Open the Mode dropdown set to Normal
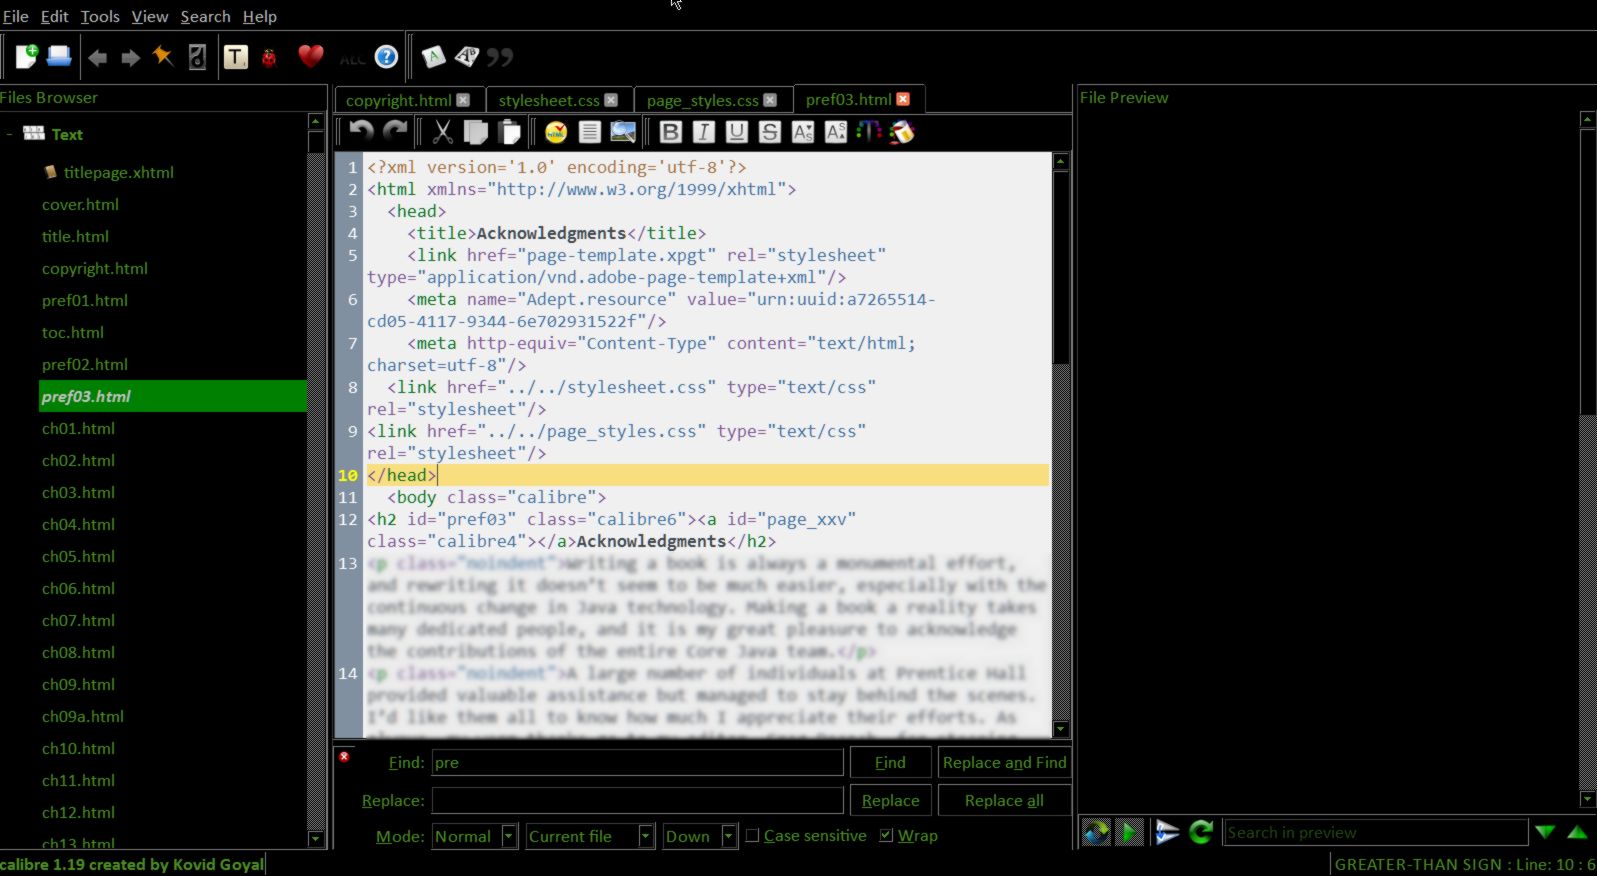1597x876 pixels. pyautogui.click(x=475, y=836)
